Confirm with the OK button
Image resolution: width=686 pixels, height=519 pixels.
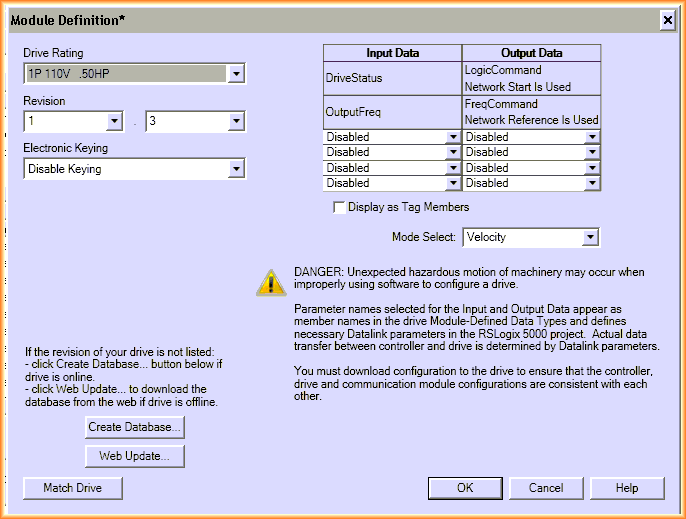point(465,488)
